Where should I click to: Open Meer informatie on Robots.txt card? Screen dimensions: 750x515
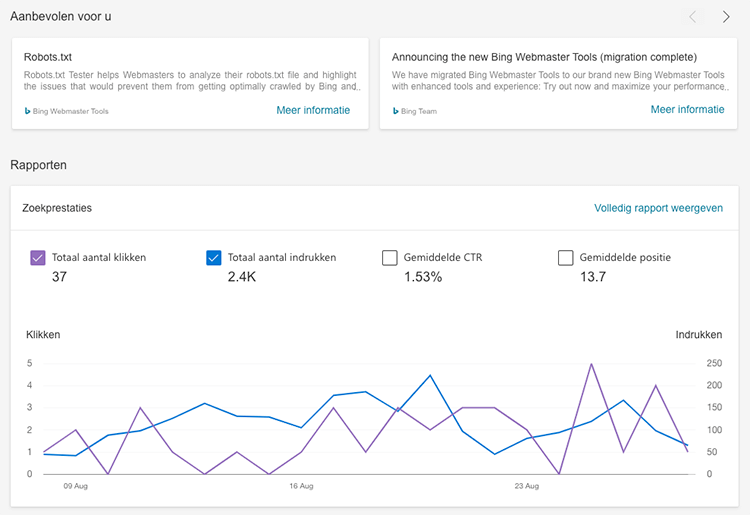point(313,110)
